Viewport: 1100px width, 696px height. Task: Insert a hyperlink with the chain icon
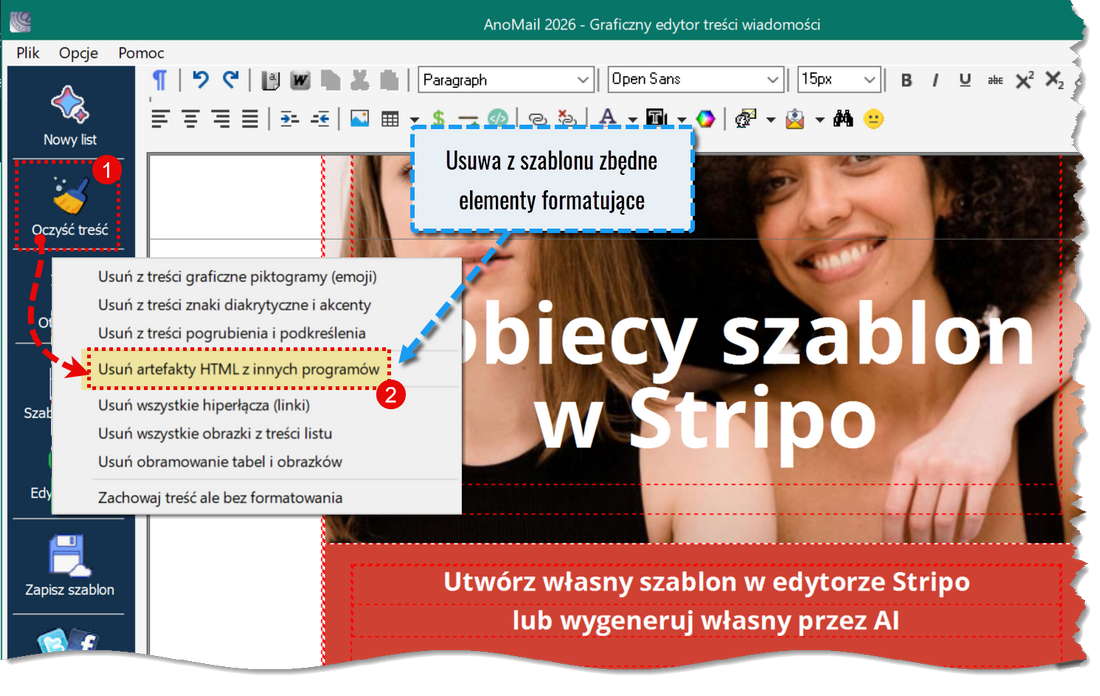pyautogui.click(x=537, y=119)
